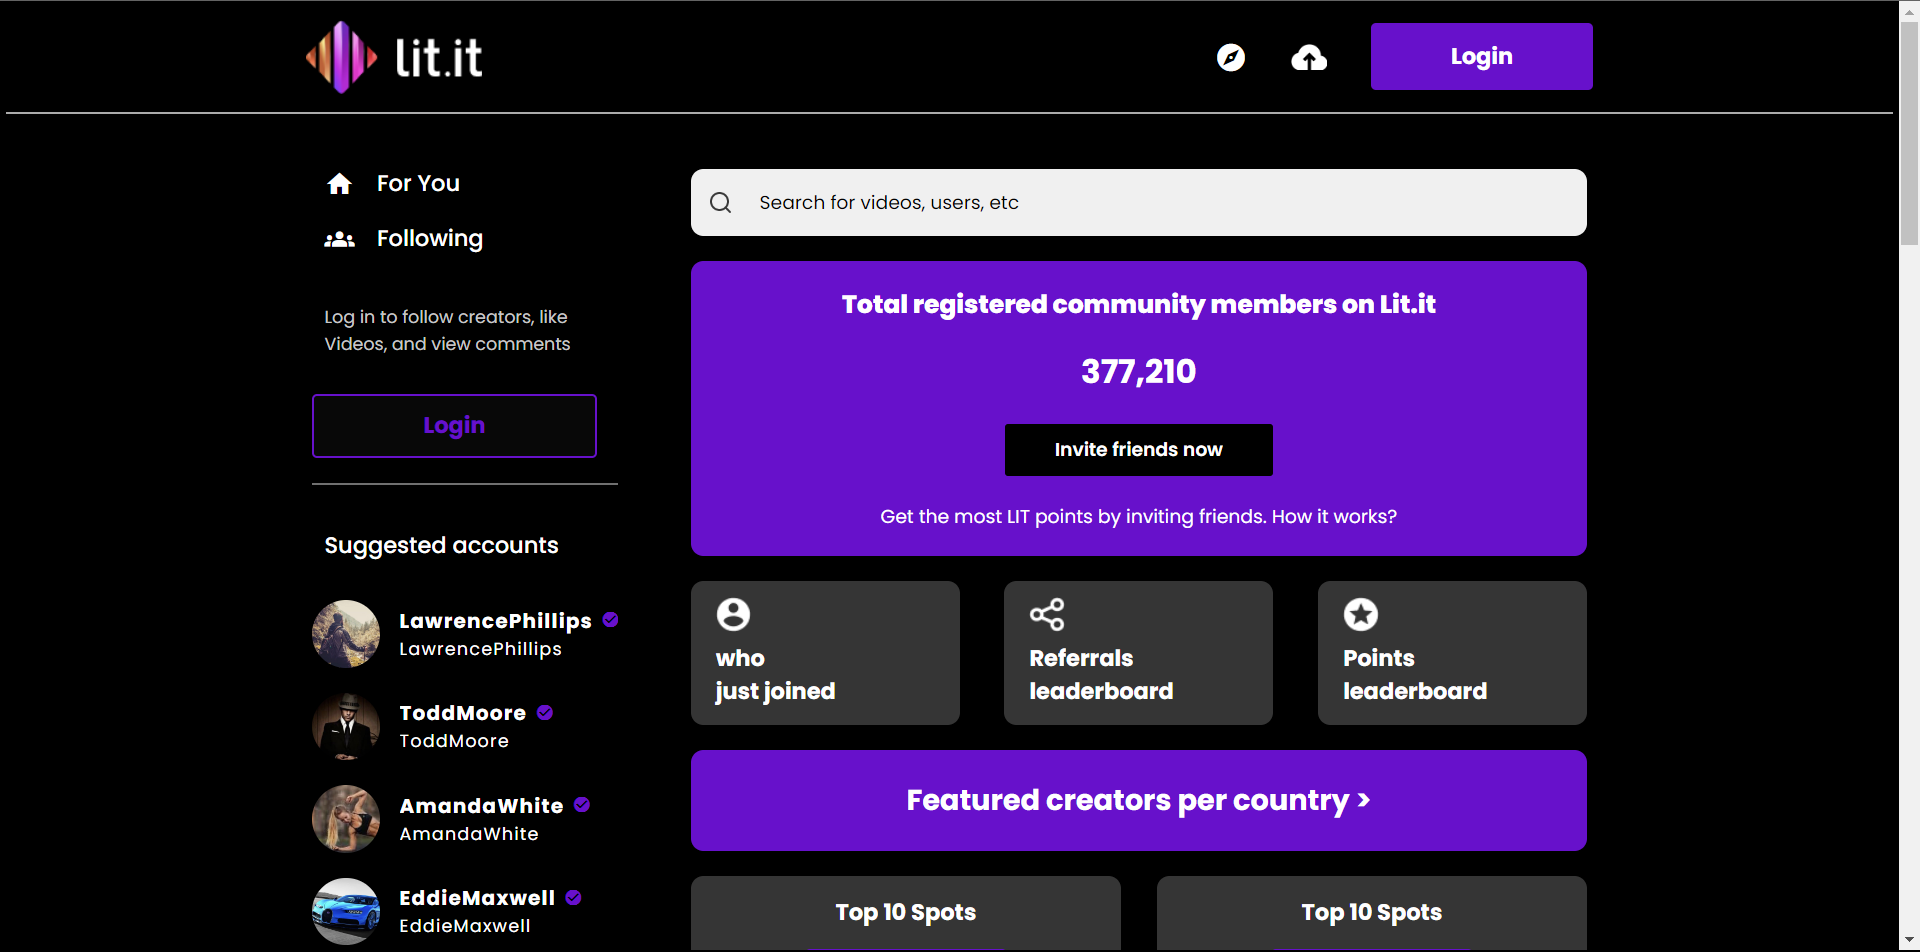Open the who just joined card
Image resolution: width=1920 pixels, height=952 pixels.
(825, 653)
